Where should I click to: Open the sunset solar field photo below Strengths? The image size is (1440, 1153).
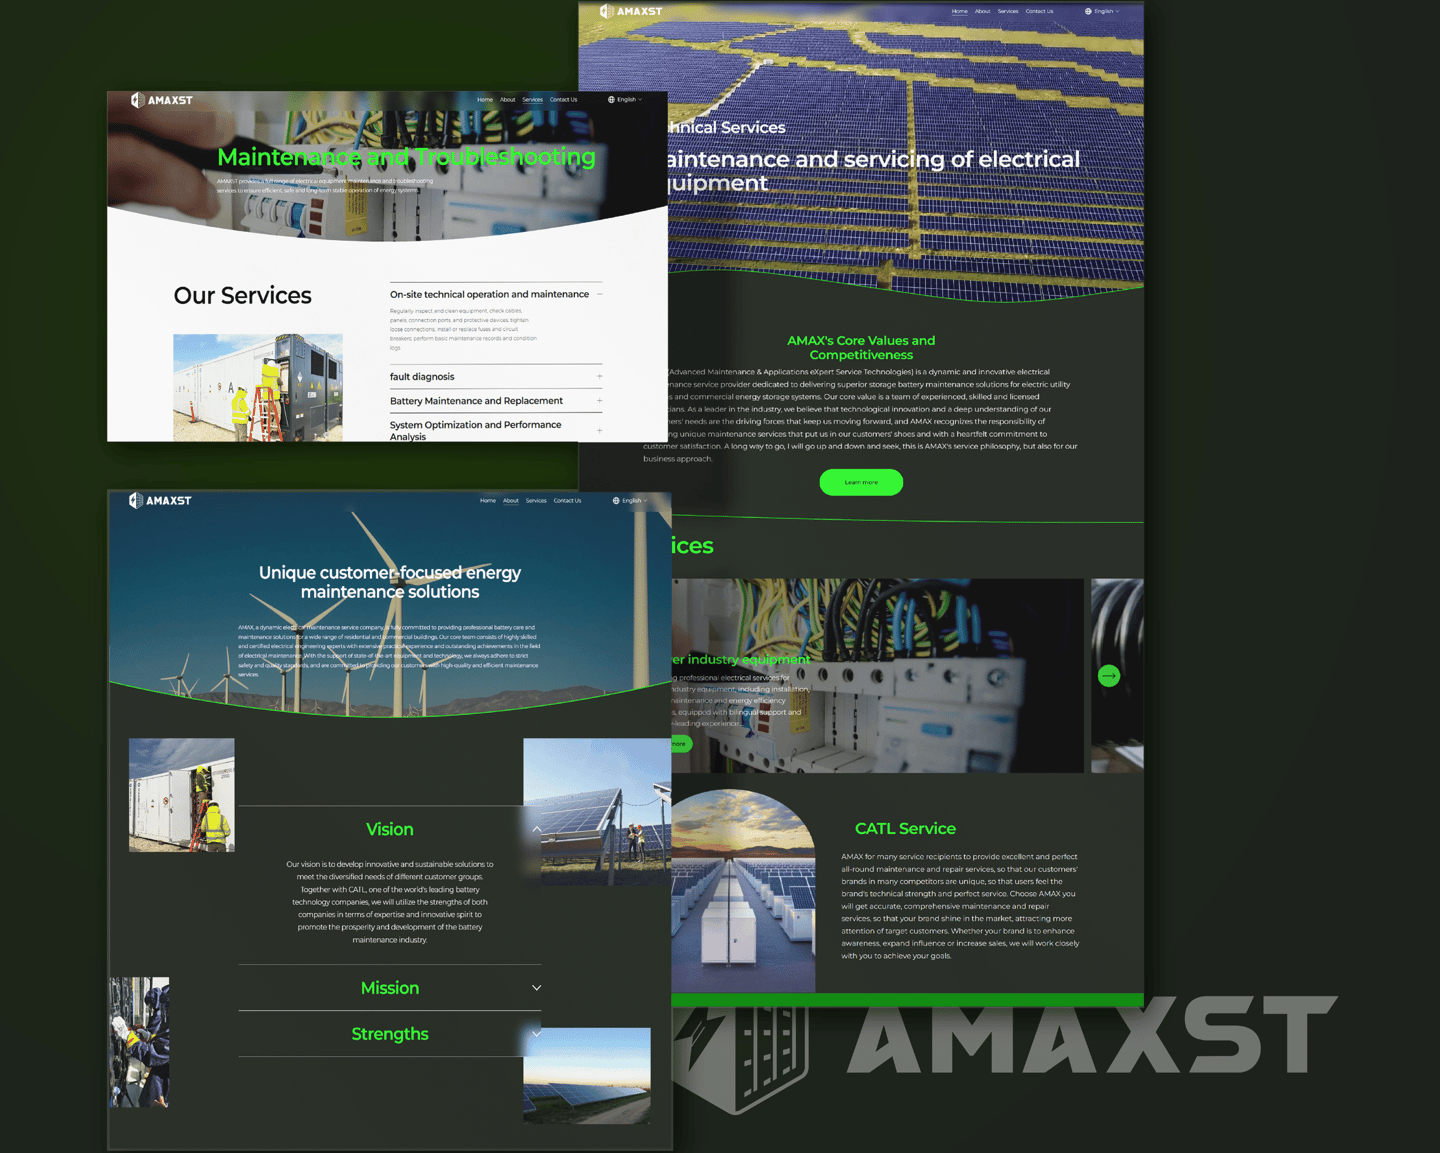[x=587, y=1075]
